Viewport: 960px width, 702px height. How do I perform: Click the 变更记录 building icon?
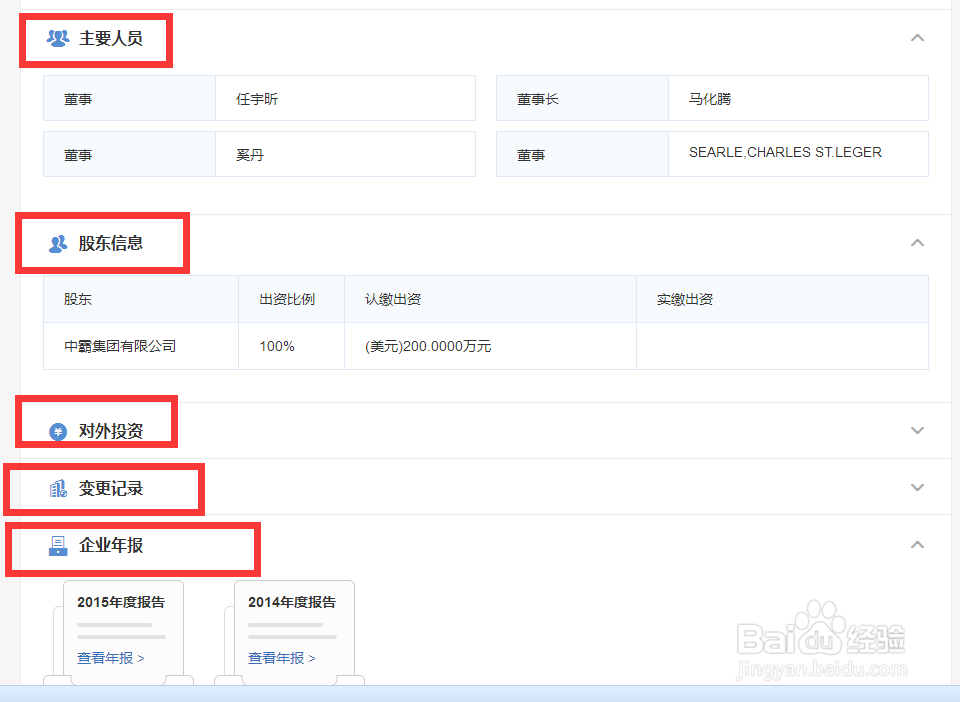(x=56, y=488)
